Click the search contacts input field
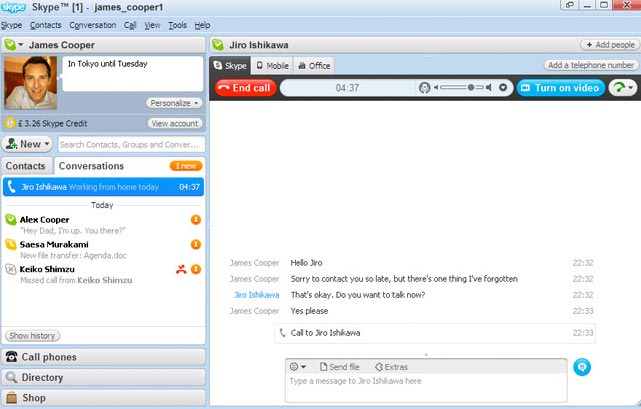The width and height of the screenshot is (641, 409). point(131,144)
